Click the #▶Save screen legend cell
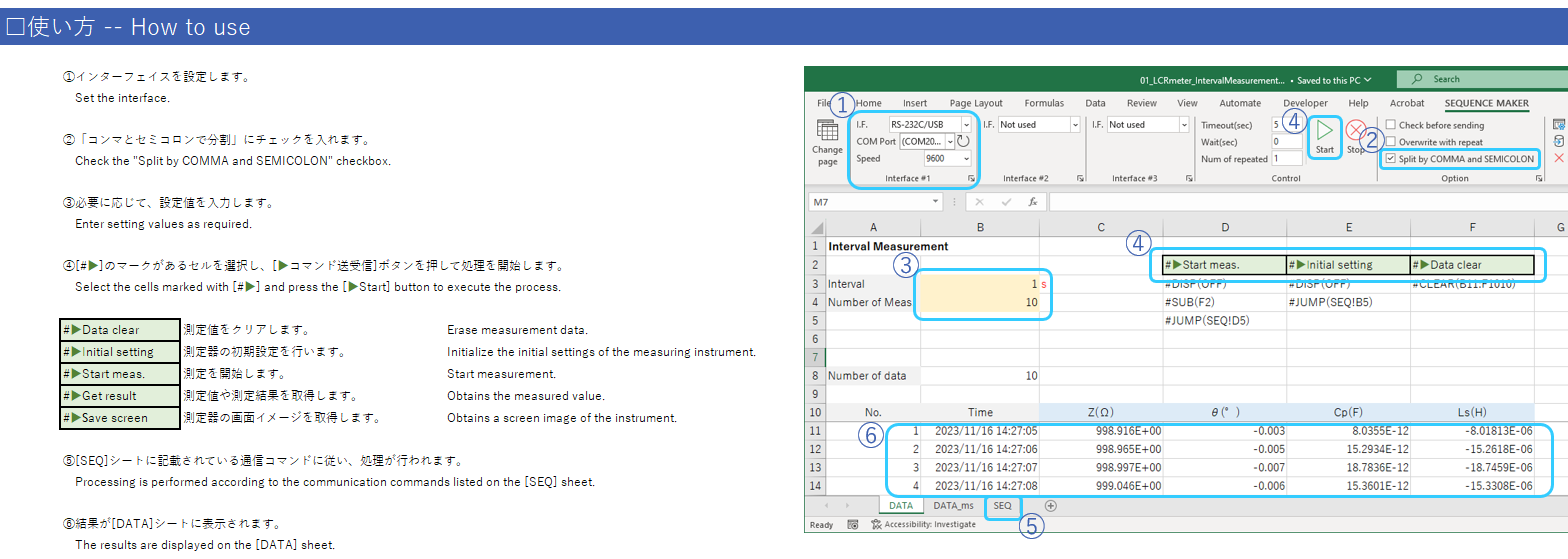Screen dimensions: 1568x559 (x=120, y=418)
